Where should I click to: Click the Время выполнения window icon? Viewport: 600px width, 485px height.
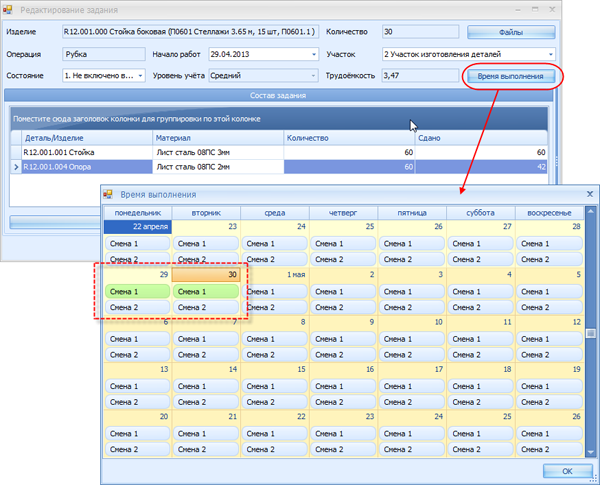(x=108, y=194)
